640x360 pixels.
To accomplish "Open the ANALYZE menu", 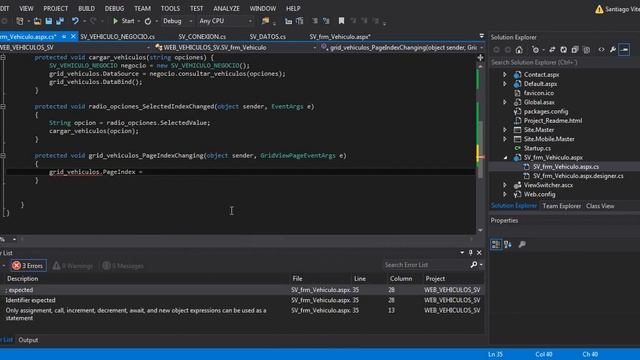I will [x=227, y=8].
